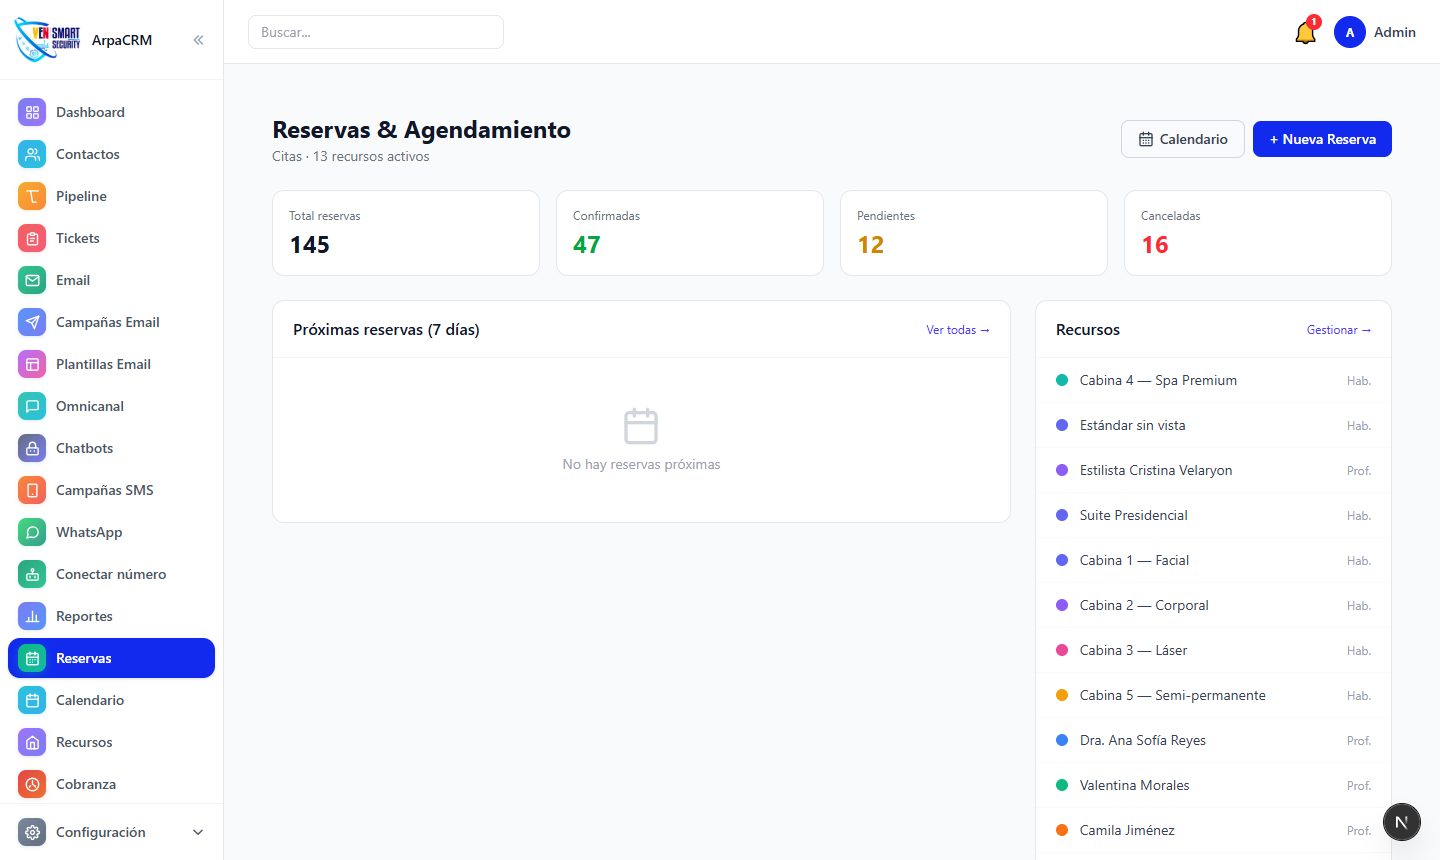The image size is (1440, 860).
Task: Select the Canceladas 16 card
Action: (x=1258, y=233)
